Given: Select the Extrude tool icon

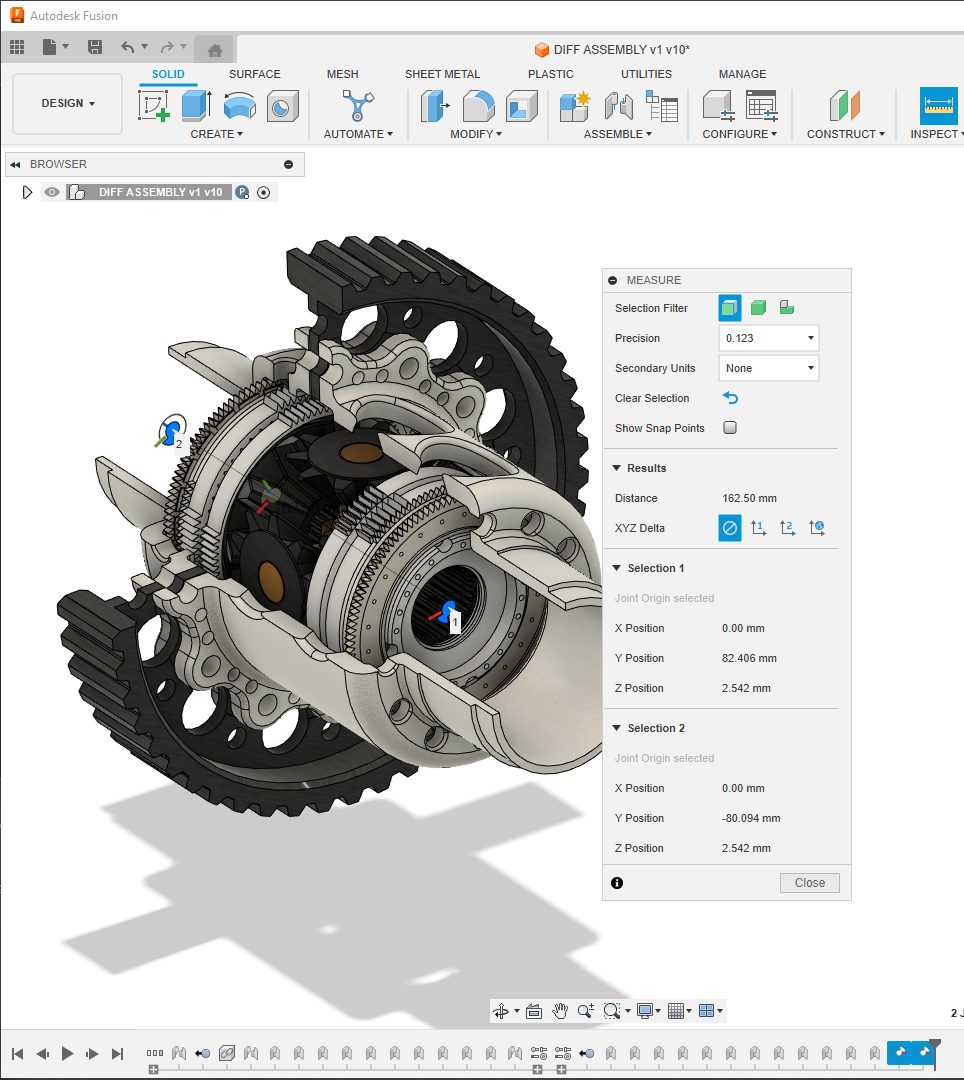Looking at the screenshot, I should pyautogui.click(x=196, y=105).
